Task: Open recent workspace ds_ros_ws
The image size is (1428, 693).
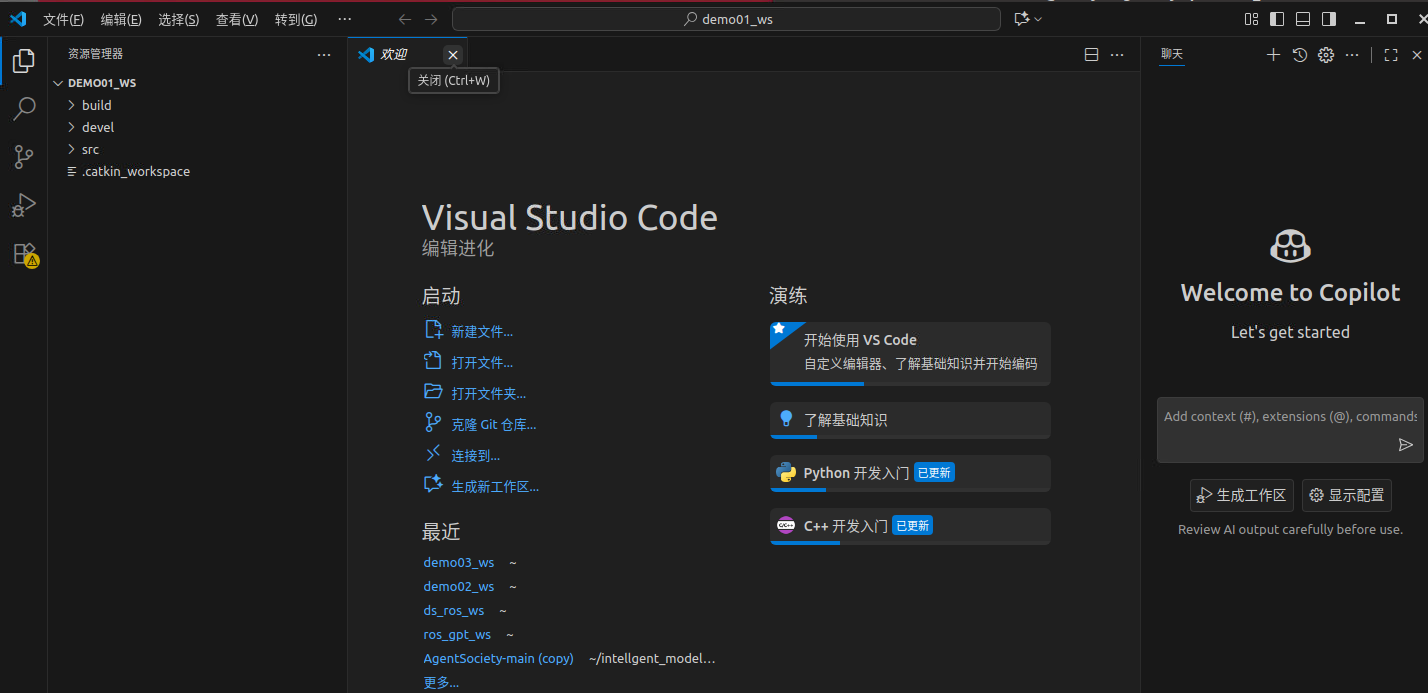Action: pos(454,610)
